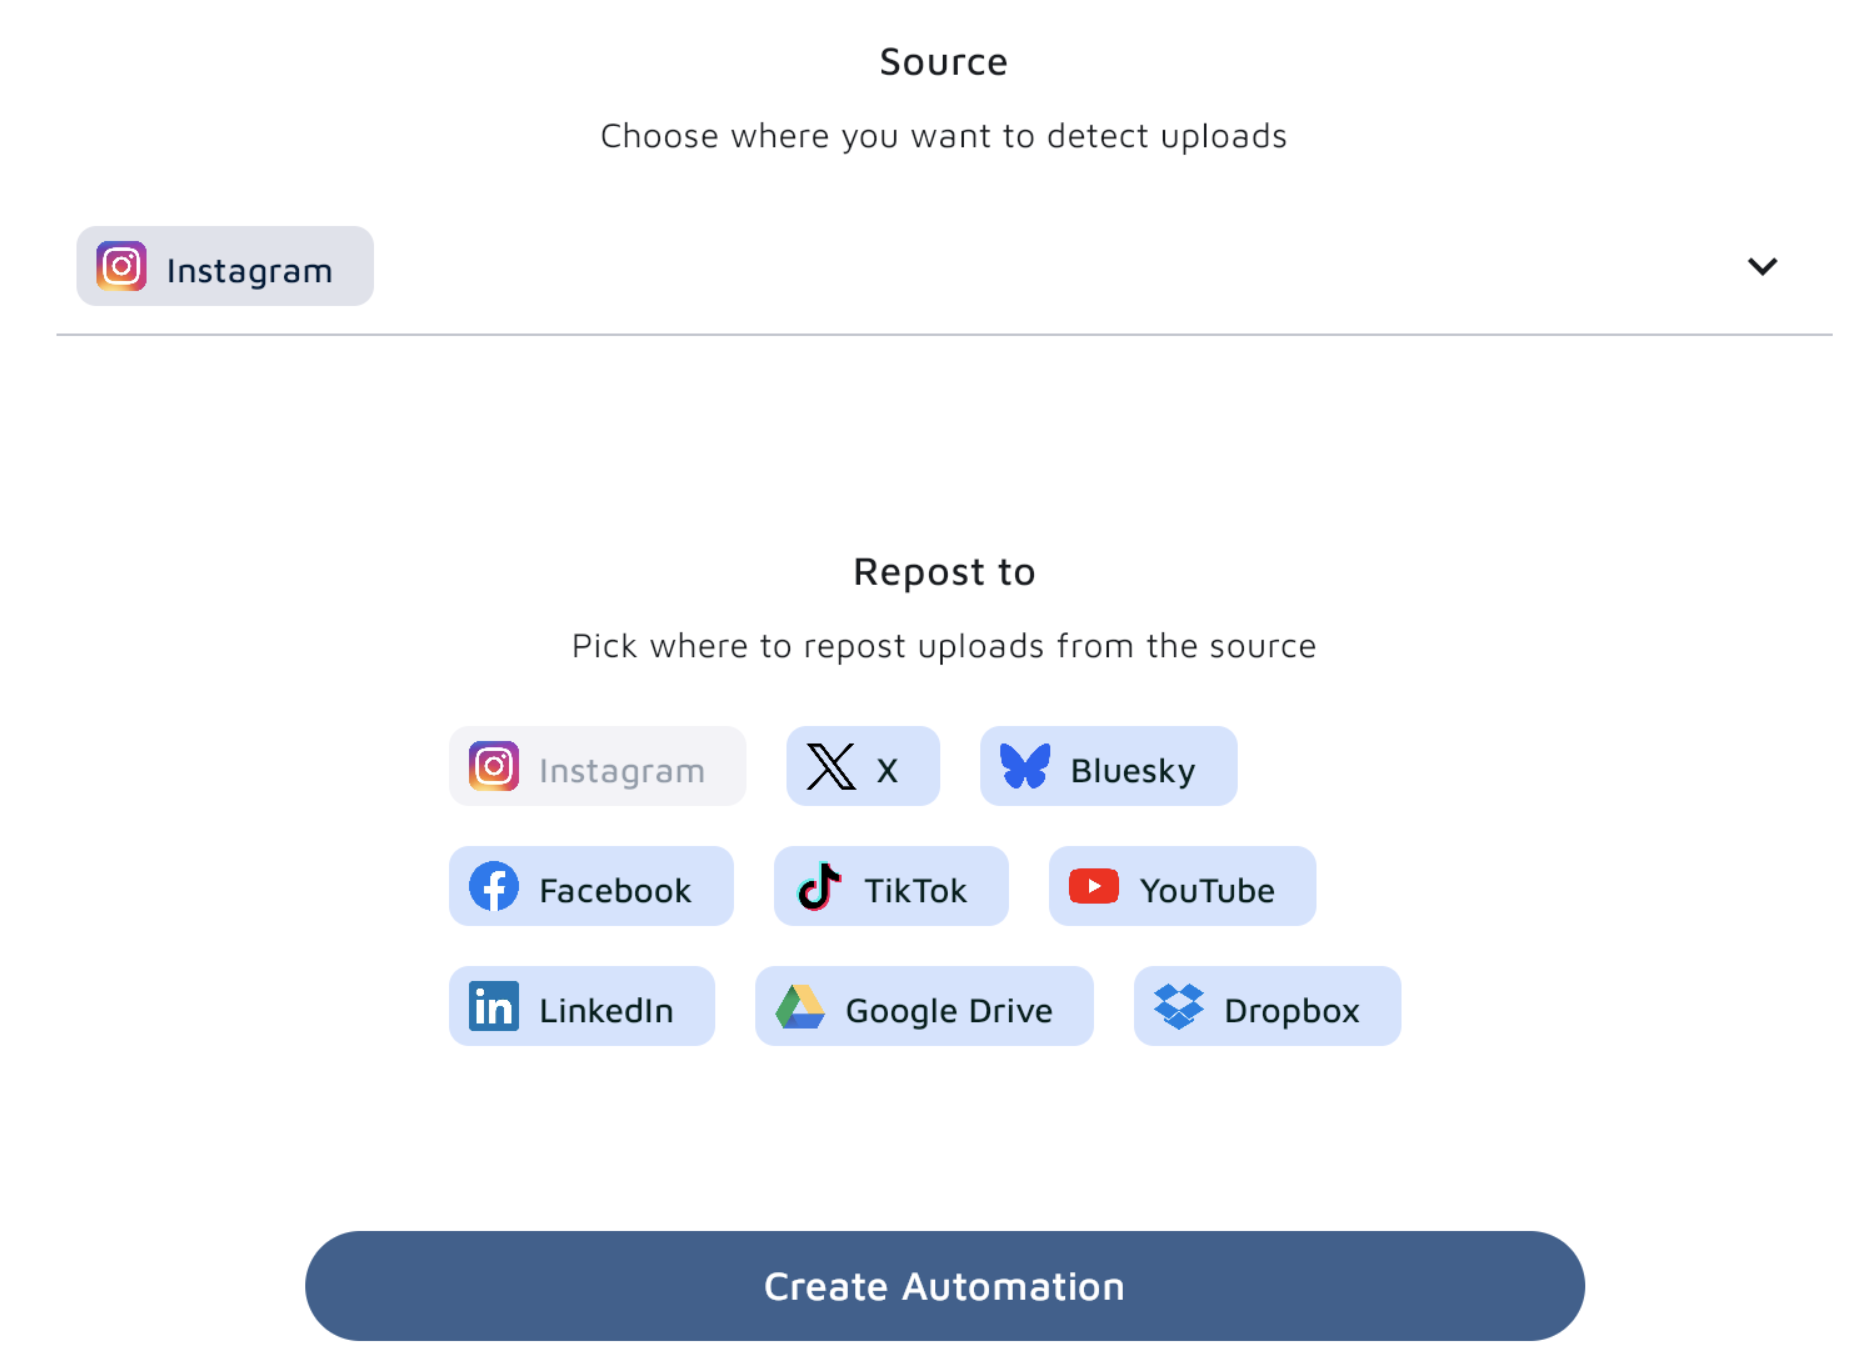Toggle TikTok as a repost target
The height and width of the screenshot is (1366, 1876).
click(890, 886)
